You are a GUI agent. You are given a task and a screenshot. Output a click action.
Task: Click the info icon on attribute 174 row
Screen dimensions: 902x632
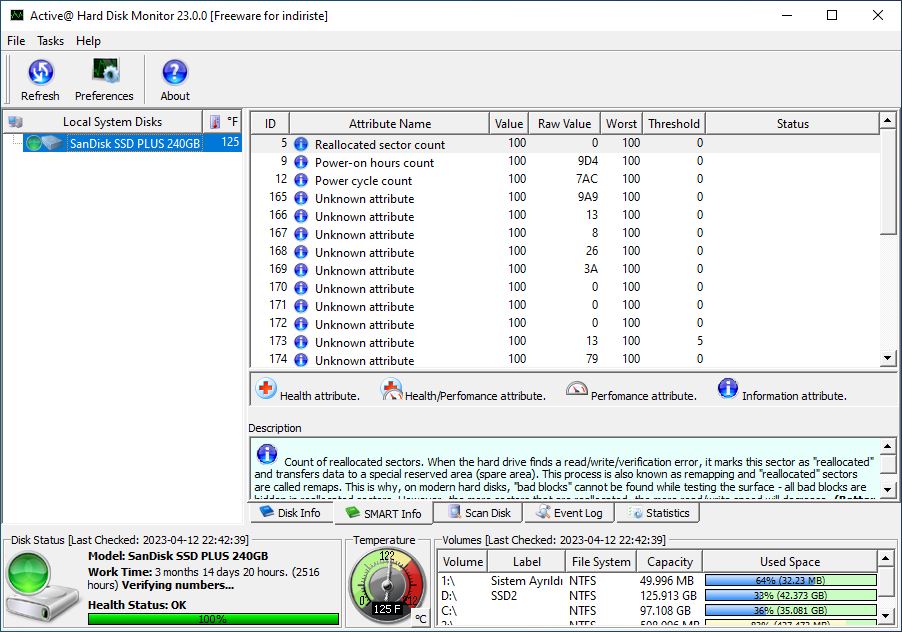pos(301,360)
